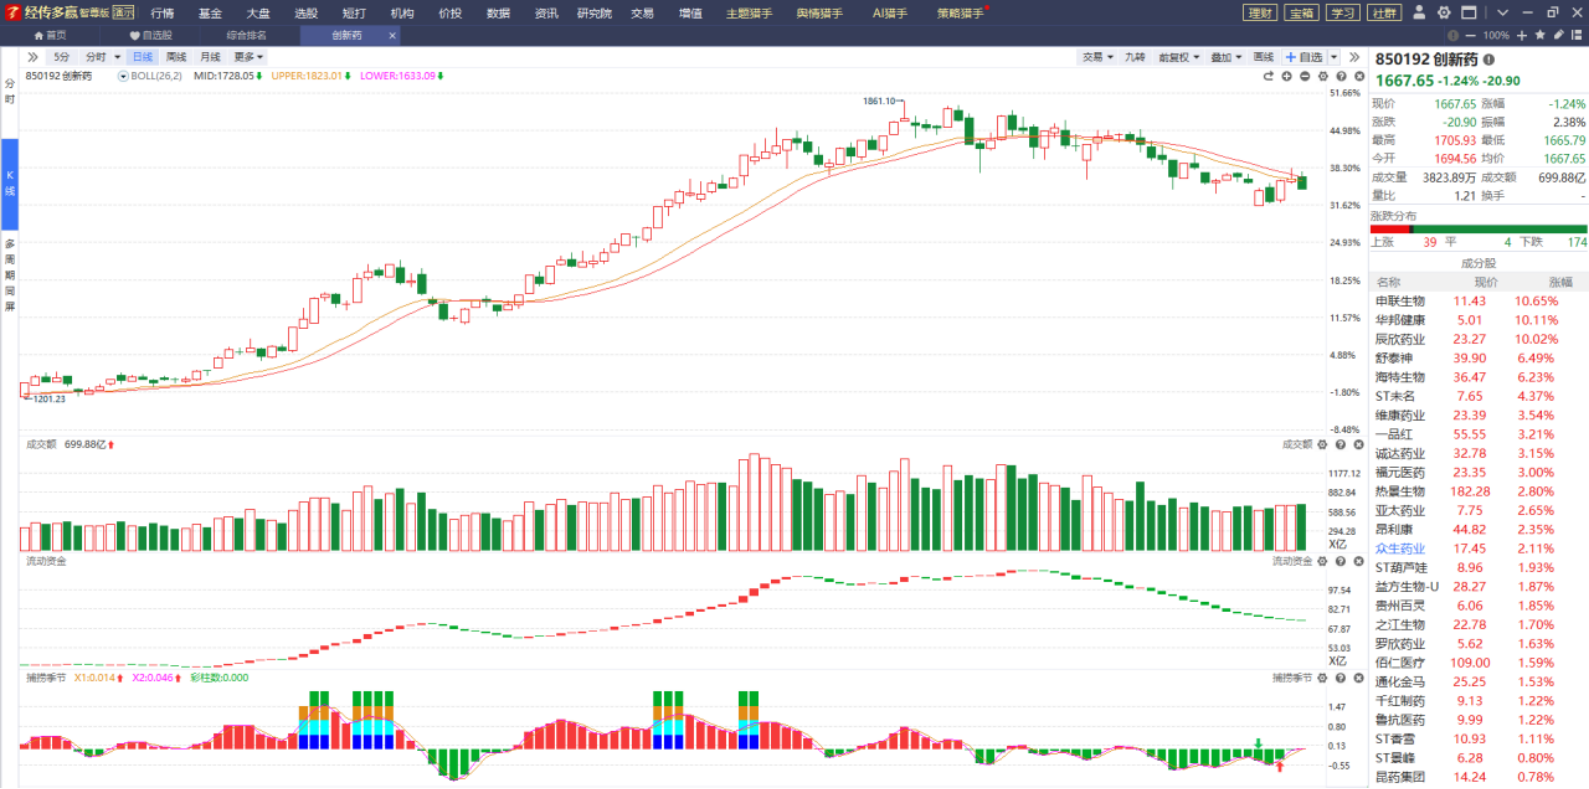Image resolution: width=1589 pixels, height=789 pixels.
Task: Open settings gear in the title bar
Action: pos(1444,13)
